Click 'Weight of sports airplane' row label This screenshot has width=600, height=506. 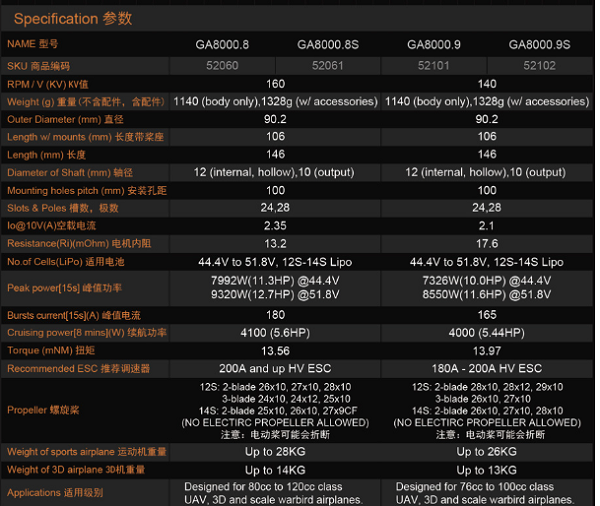[x=87, y=452]
